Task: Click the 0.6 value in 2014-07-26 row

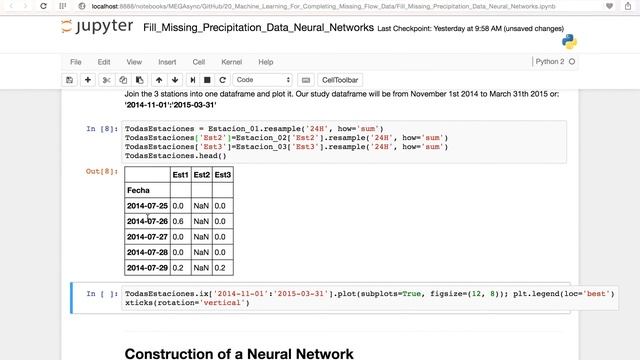Action: [178, 221]
